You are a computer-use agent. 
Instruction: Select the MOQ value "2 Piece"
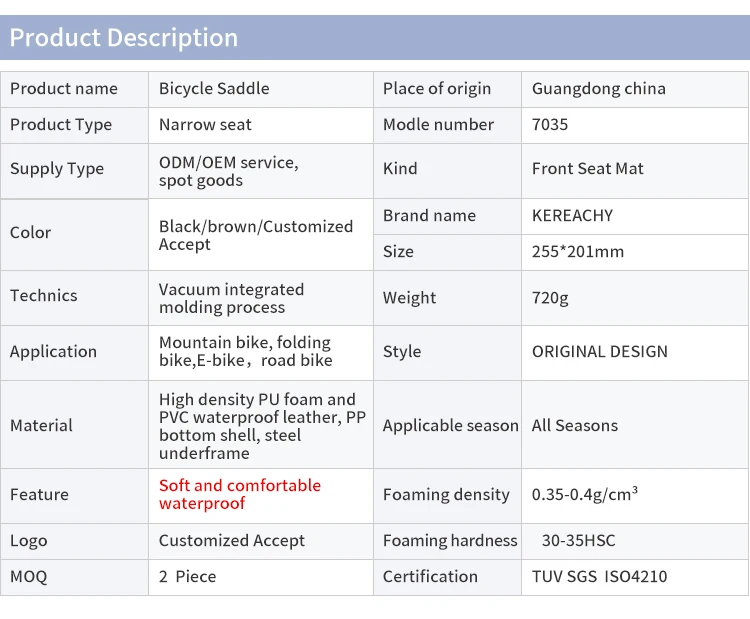(187, 576)
